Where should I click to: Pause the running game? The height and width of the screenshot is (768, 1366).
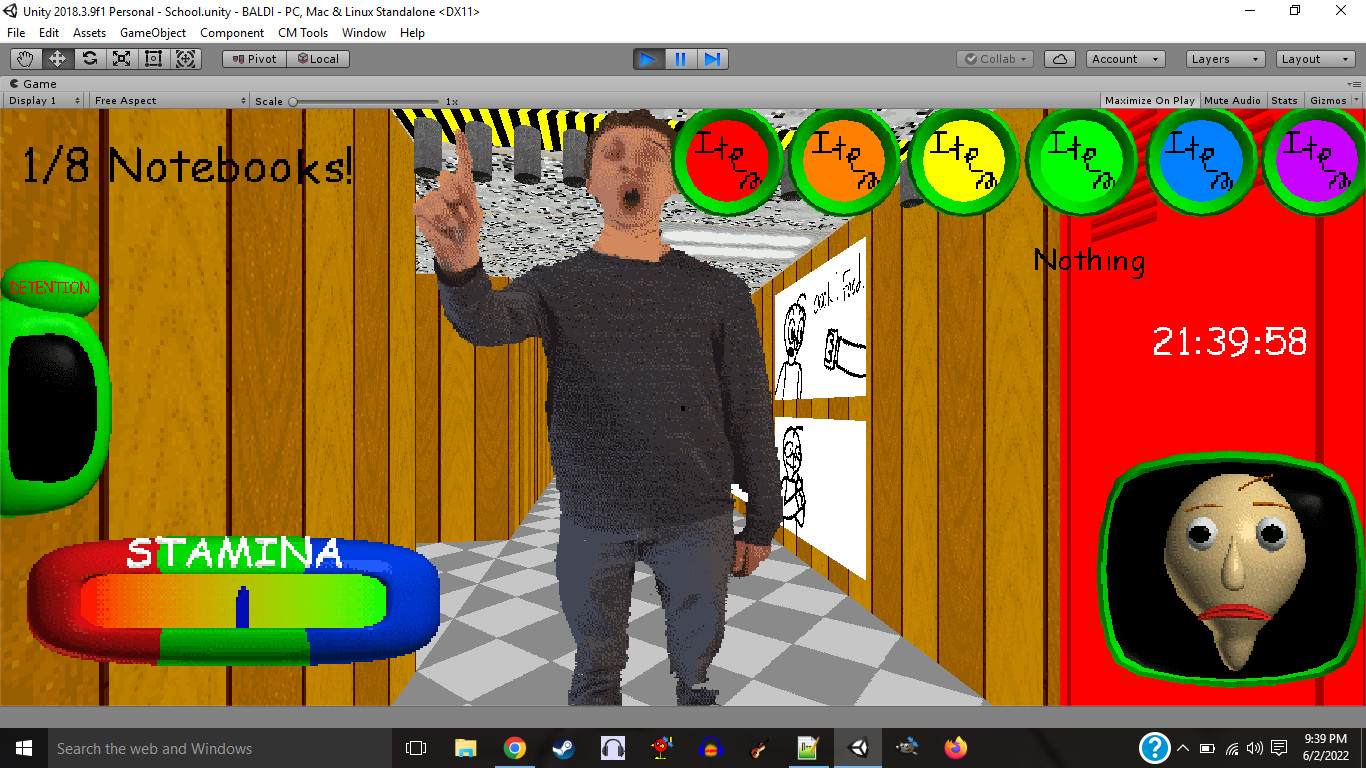tap(680, 59)
